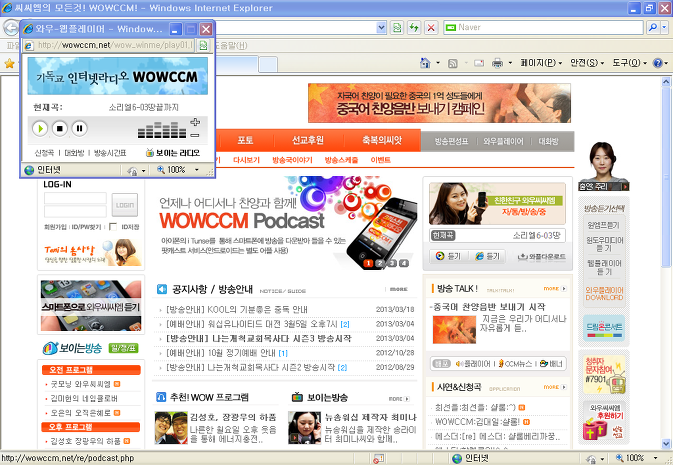Image resolution: width=673 pixels, height=465 pixels.
Task: Open the web player zoom 100% dropdown
Action: tap(197, 170)
